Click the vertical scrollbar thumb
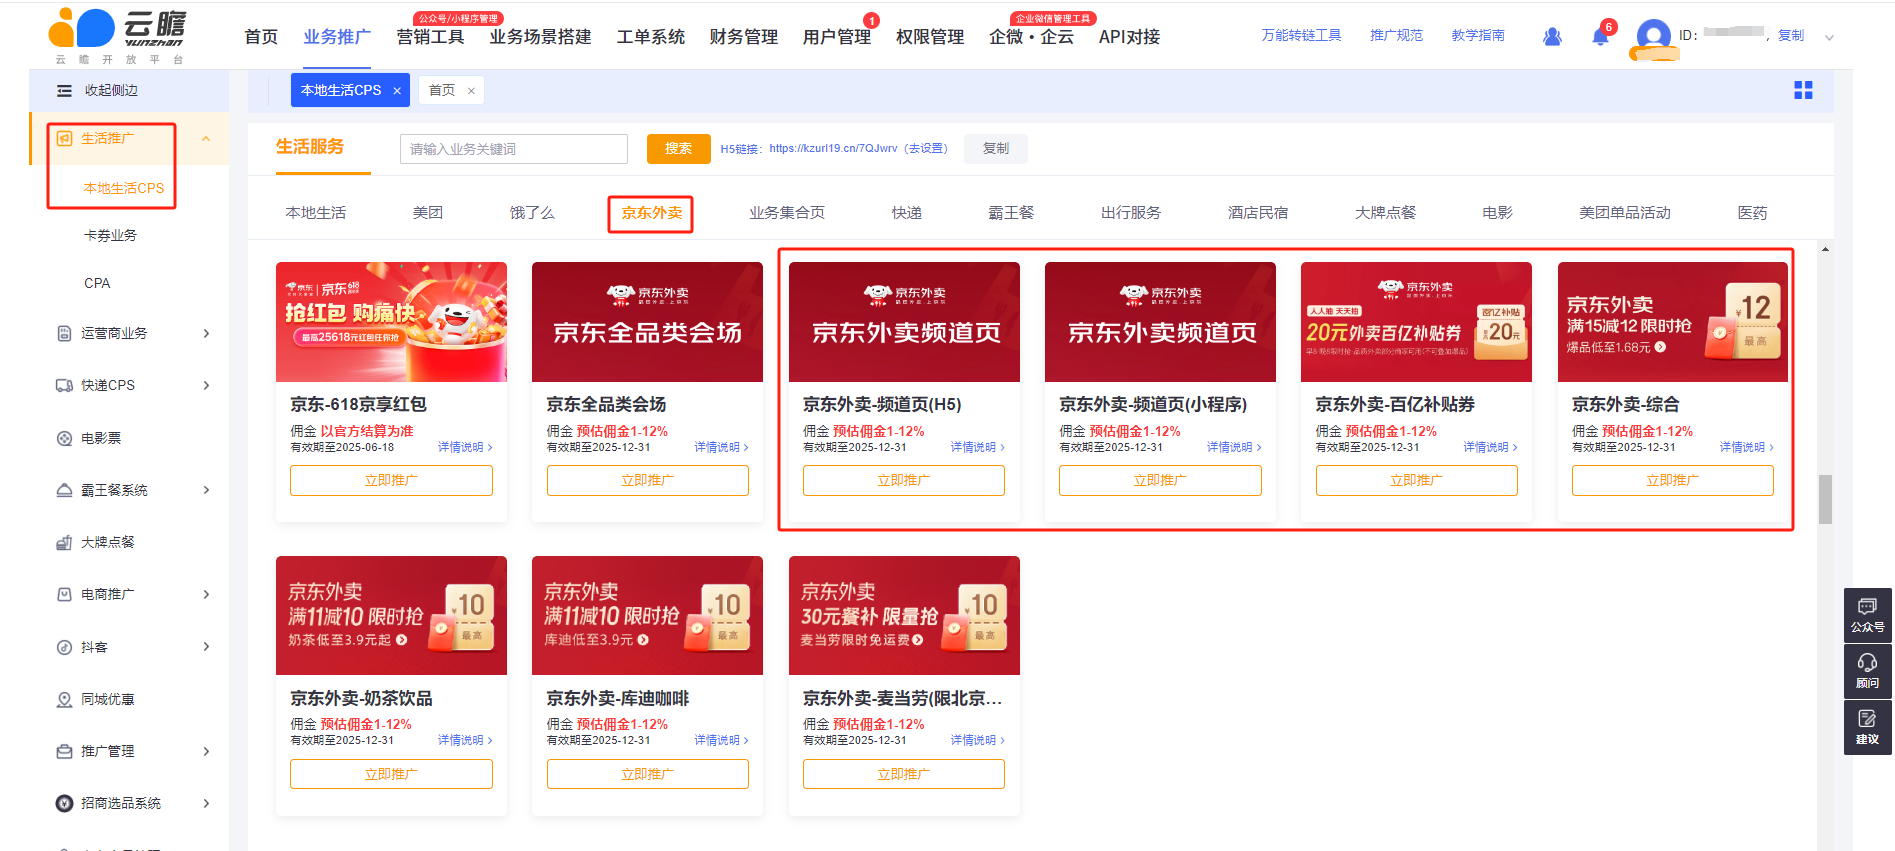 (1825, 499)
